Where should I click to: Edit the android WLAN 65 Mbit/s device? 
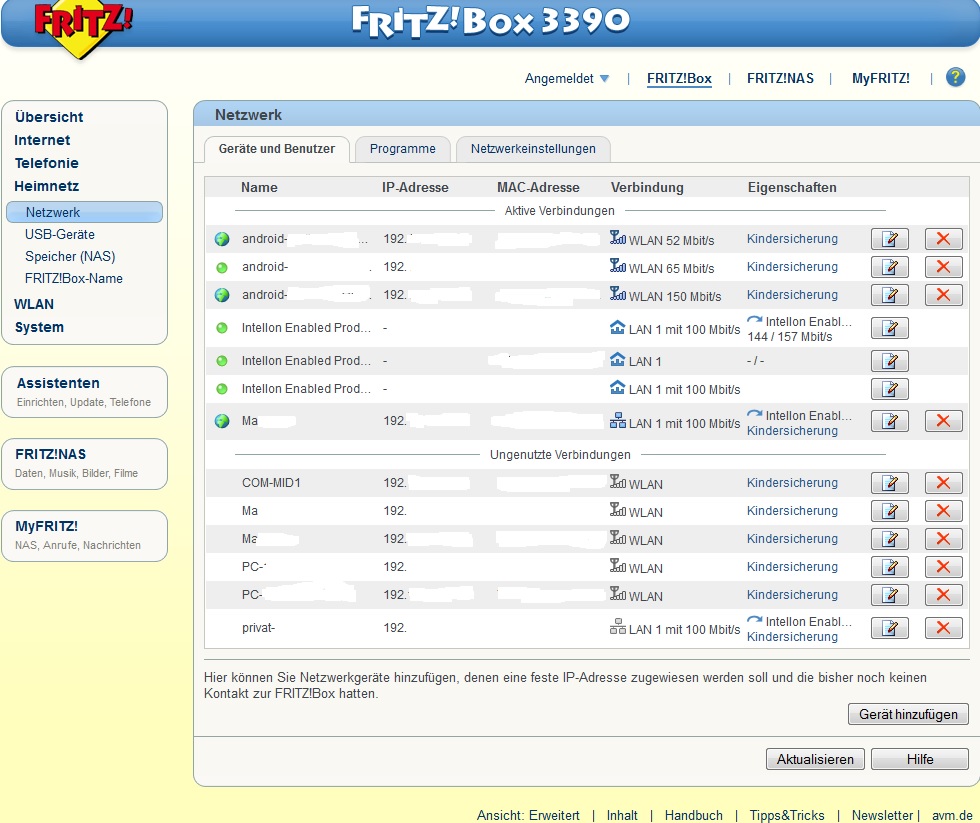[x=889, y=267]
